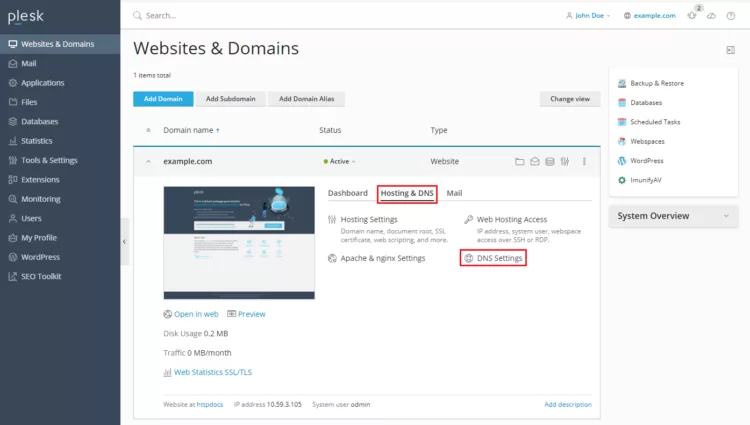Click the website preview thumbnail
Screen dimensions: 750x425
(239, 242)
